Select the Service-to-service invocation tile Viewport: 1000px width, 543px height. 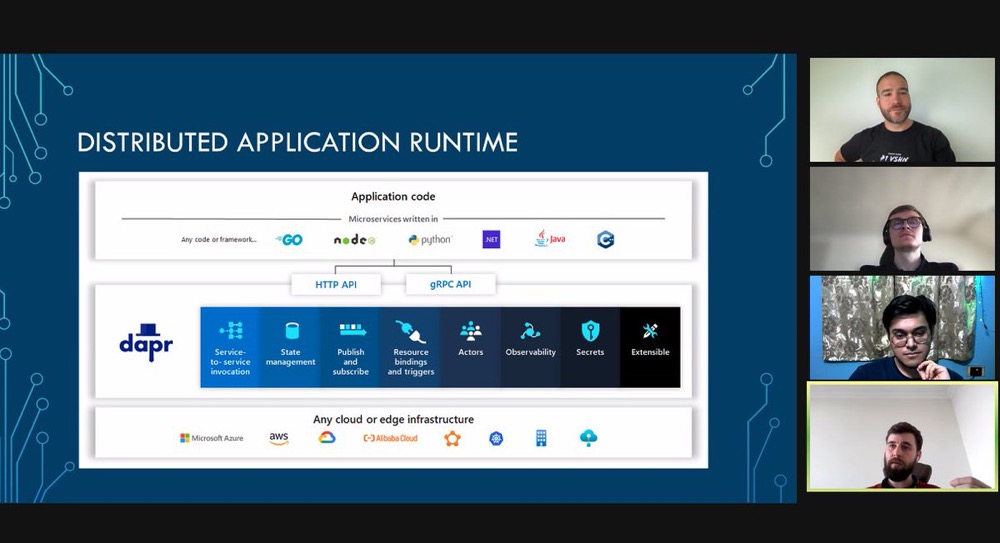pos(230,347)
